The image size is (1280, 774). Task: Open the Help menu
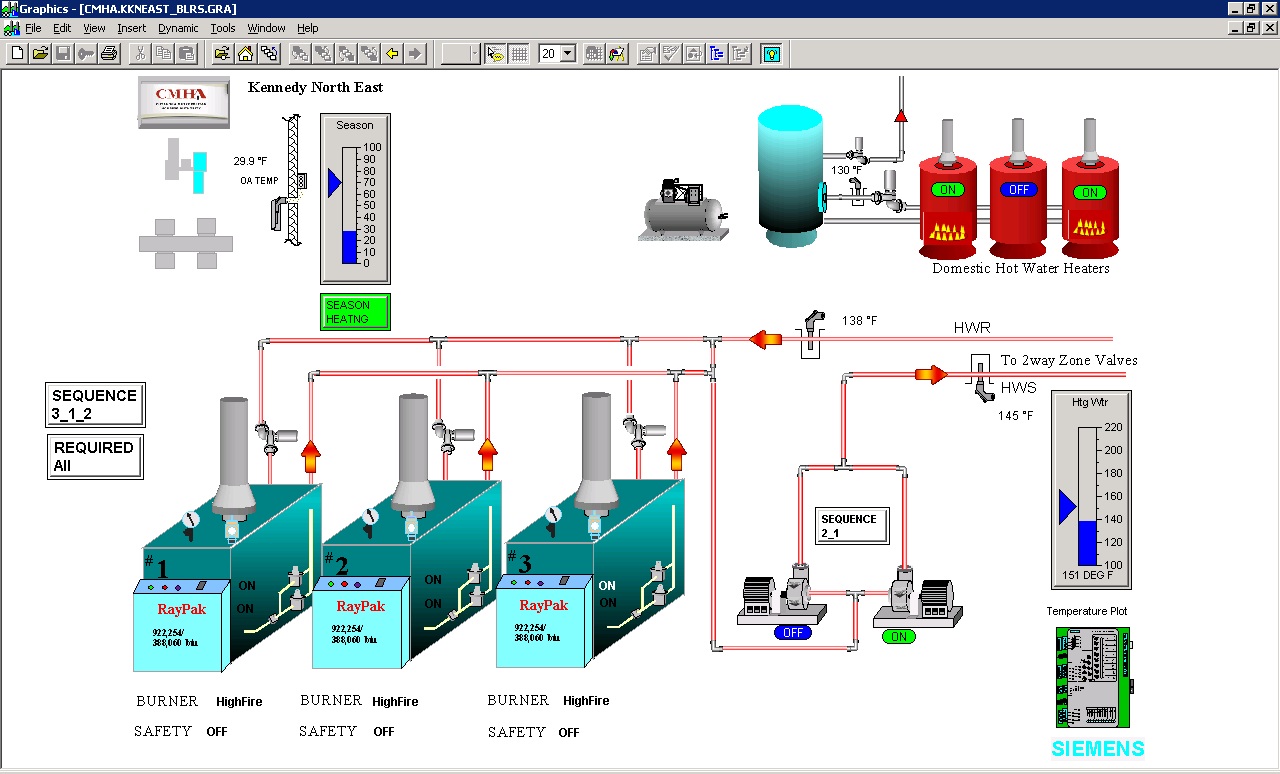[307, 28]
